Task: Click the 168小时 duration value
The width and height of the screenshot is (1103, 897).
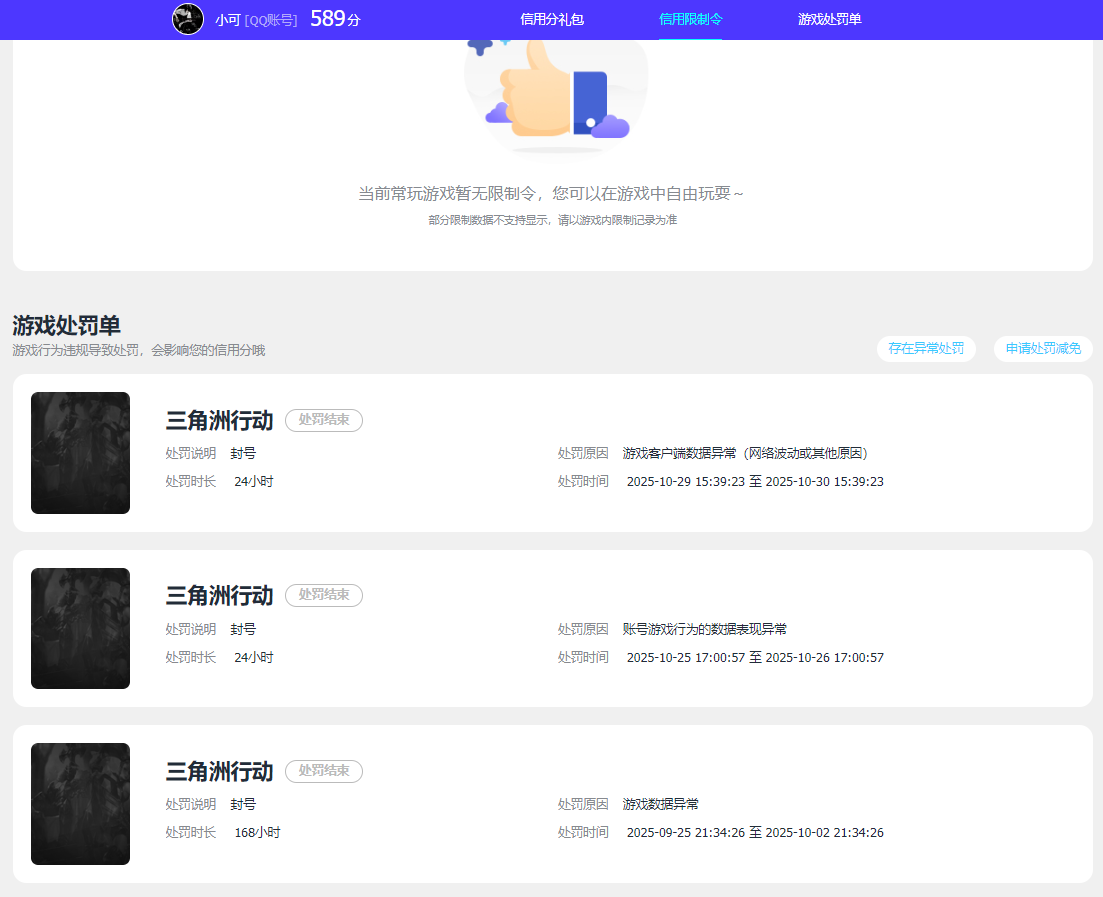Action: pyautogui.click(x=257, y=833)
